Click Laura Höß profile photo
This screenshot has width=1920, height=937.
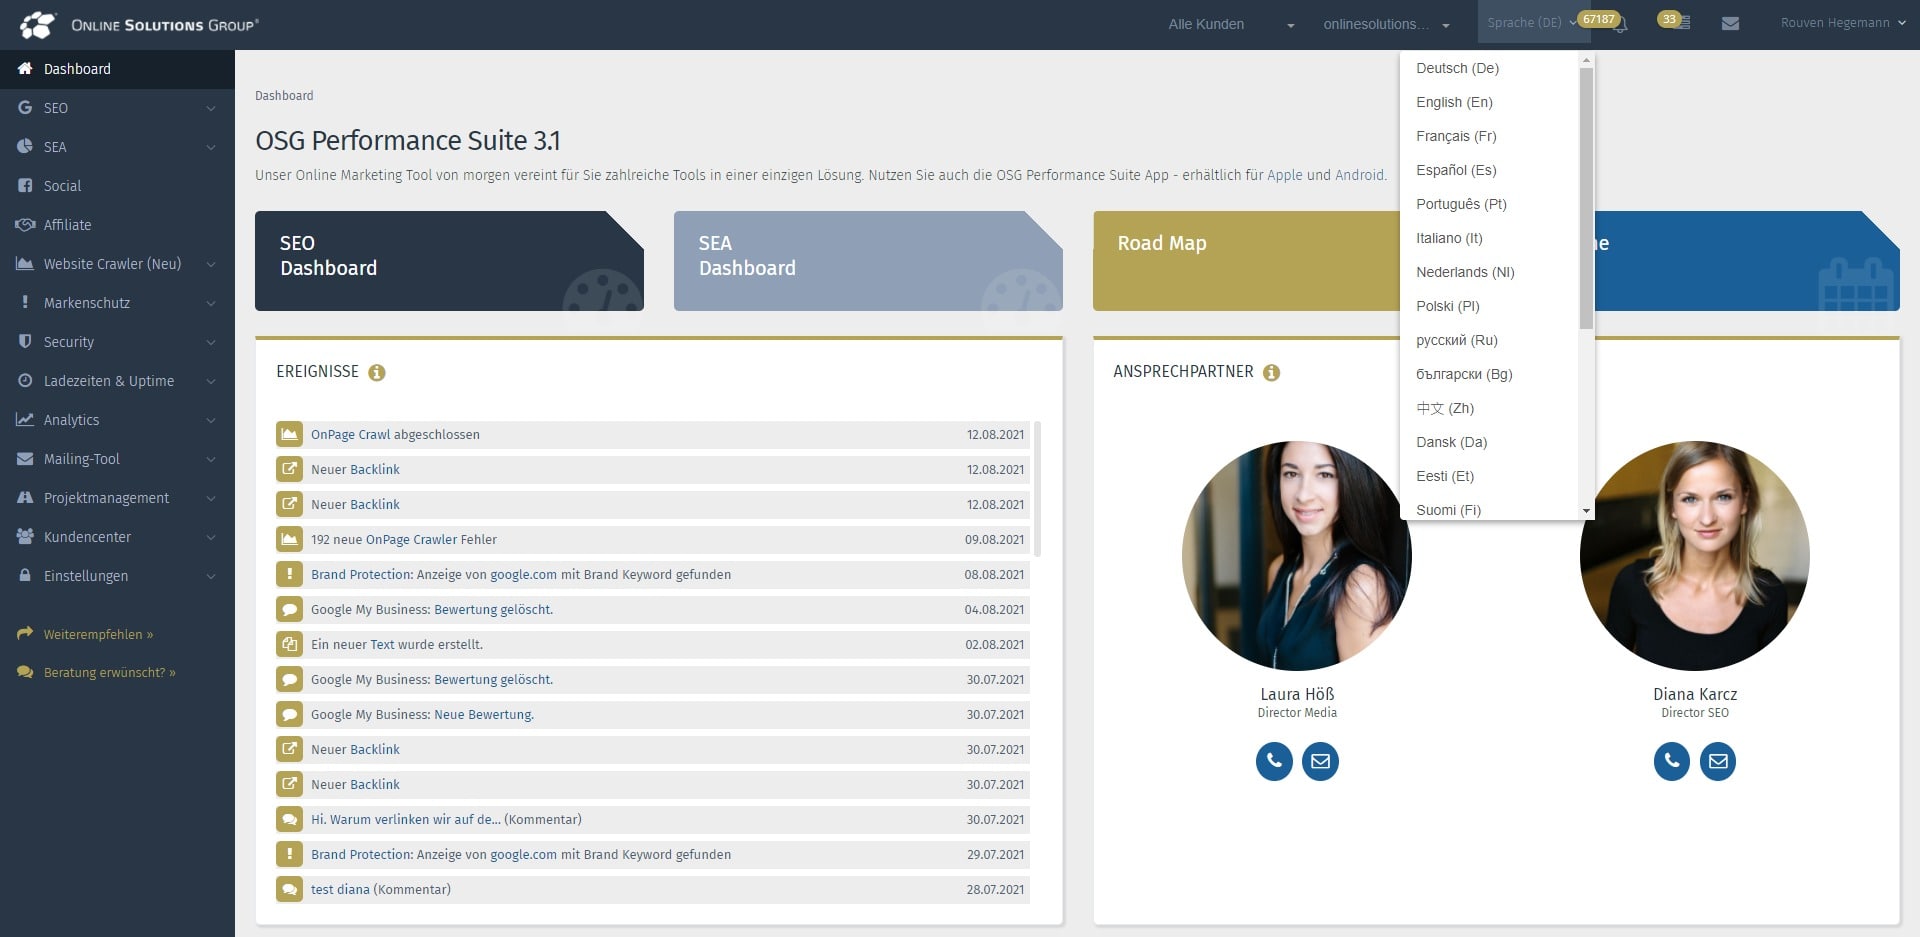[x=1297, y=556]
